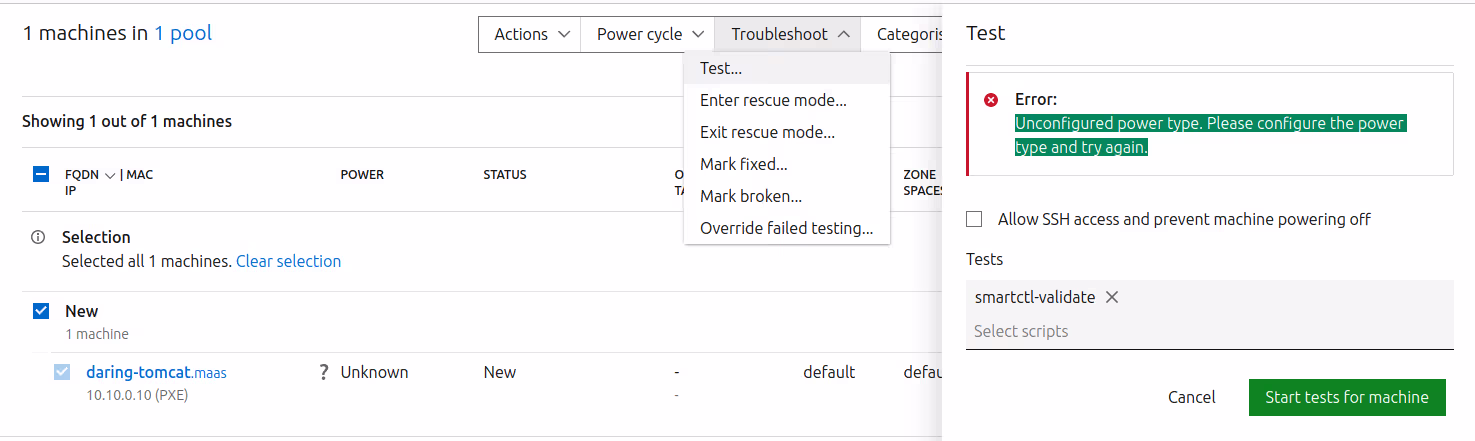
Task: Uncheck the New group checkbox
Action: 41,311
